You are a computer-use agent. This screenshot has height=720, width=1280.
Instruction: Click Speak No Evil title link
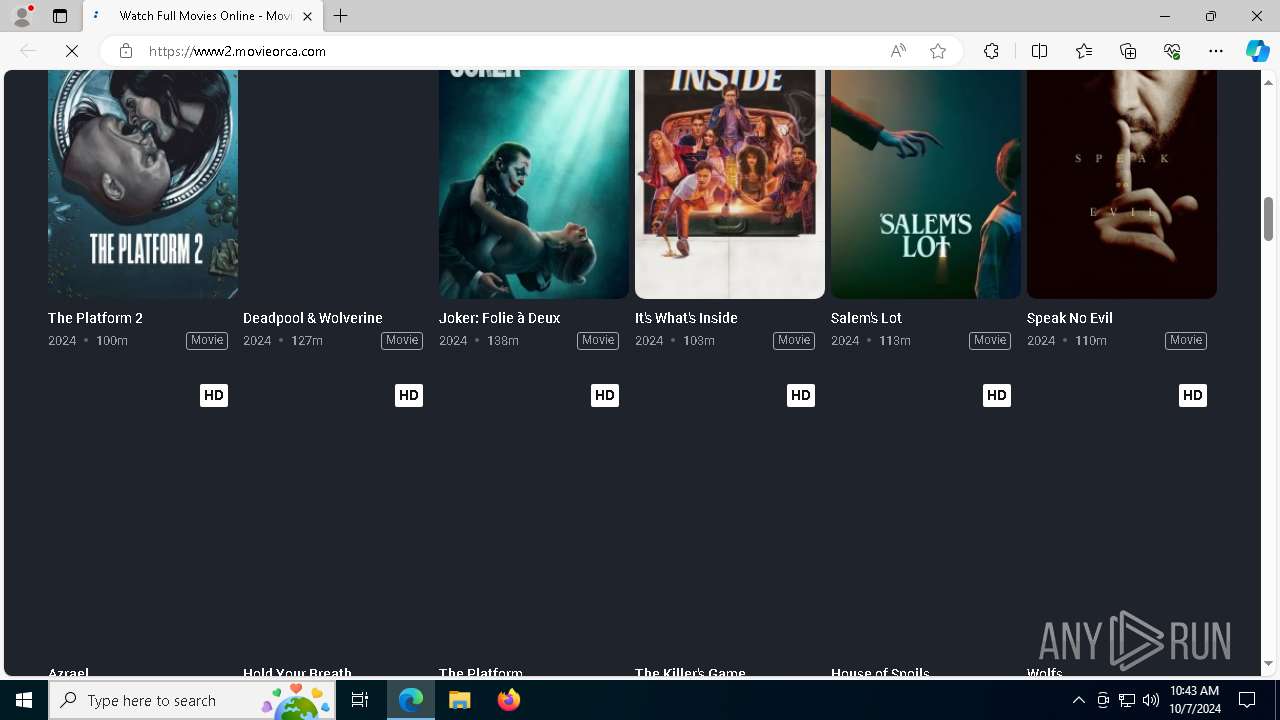pyautogui.click(x=1070, y=318)
